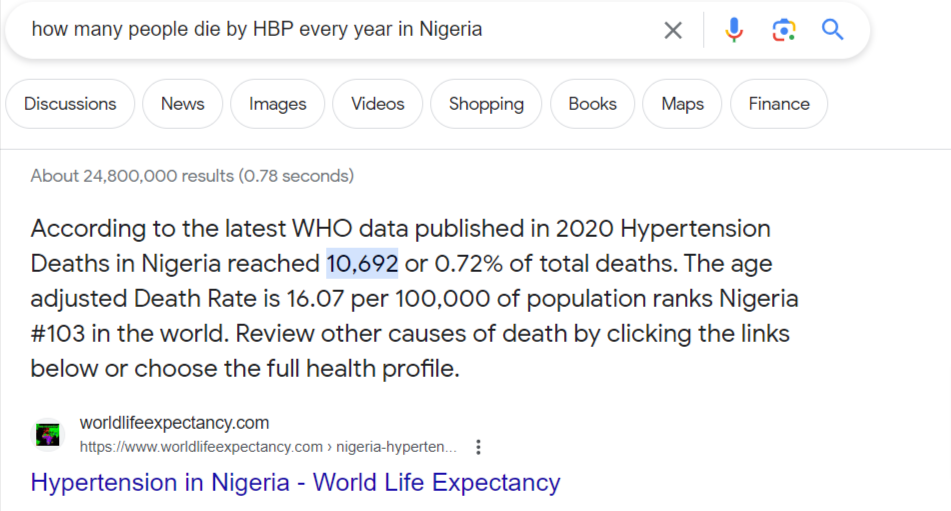Select the Finance filter chip
Viewport: 951px width, 511px height.
[x=779, y=104]
